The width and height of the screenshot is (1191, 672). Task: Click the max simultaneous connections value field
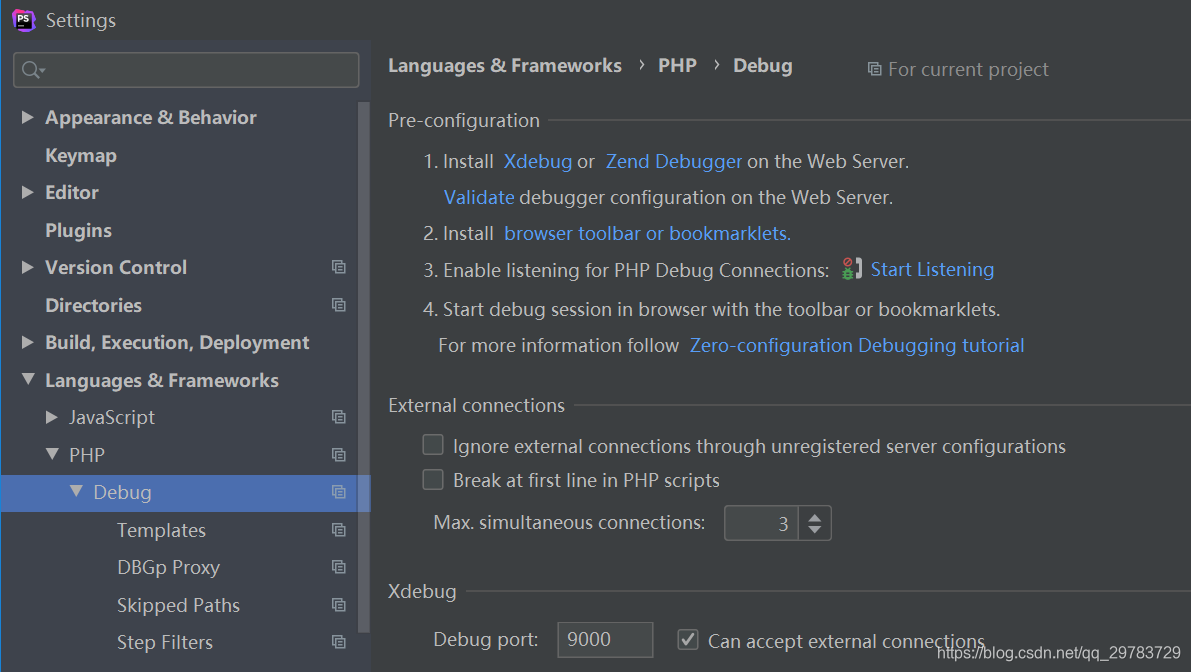coord(761,523)
